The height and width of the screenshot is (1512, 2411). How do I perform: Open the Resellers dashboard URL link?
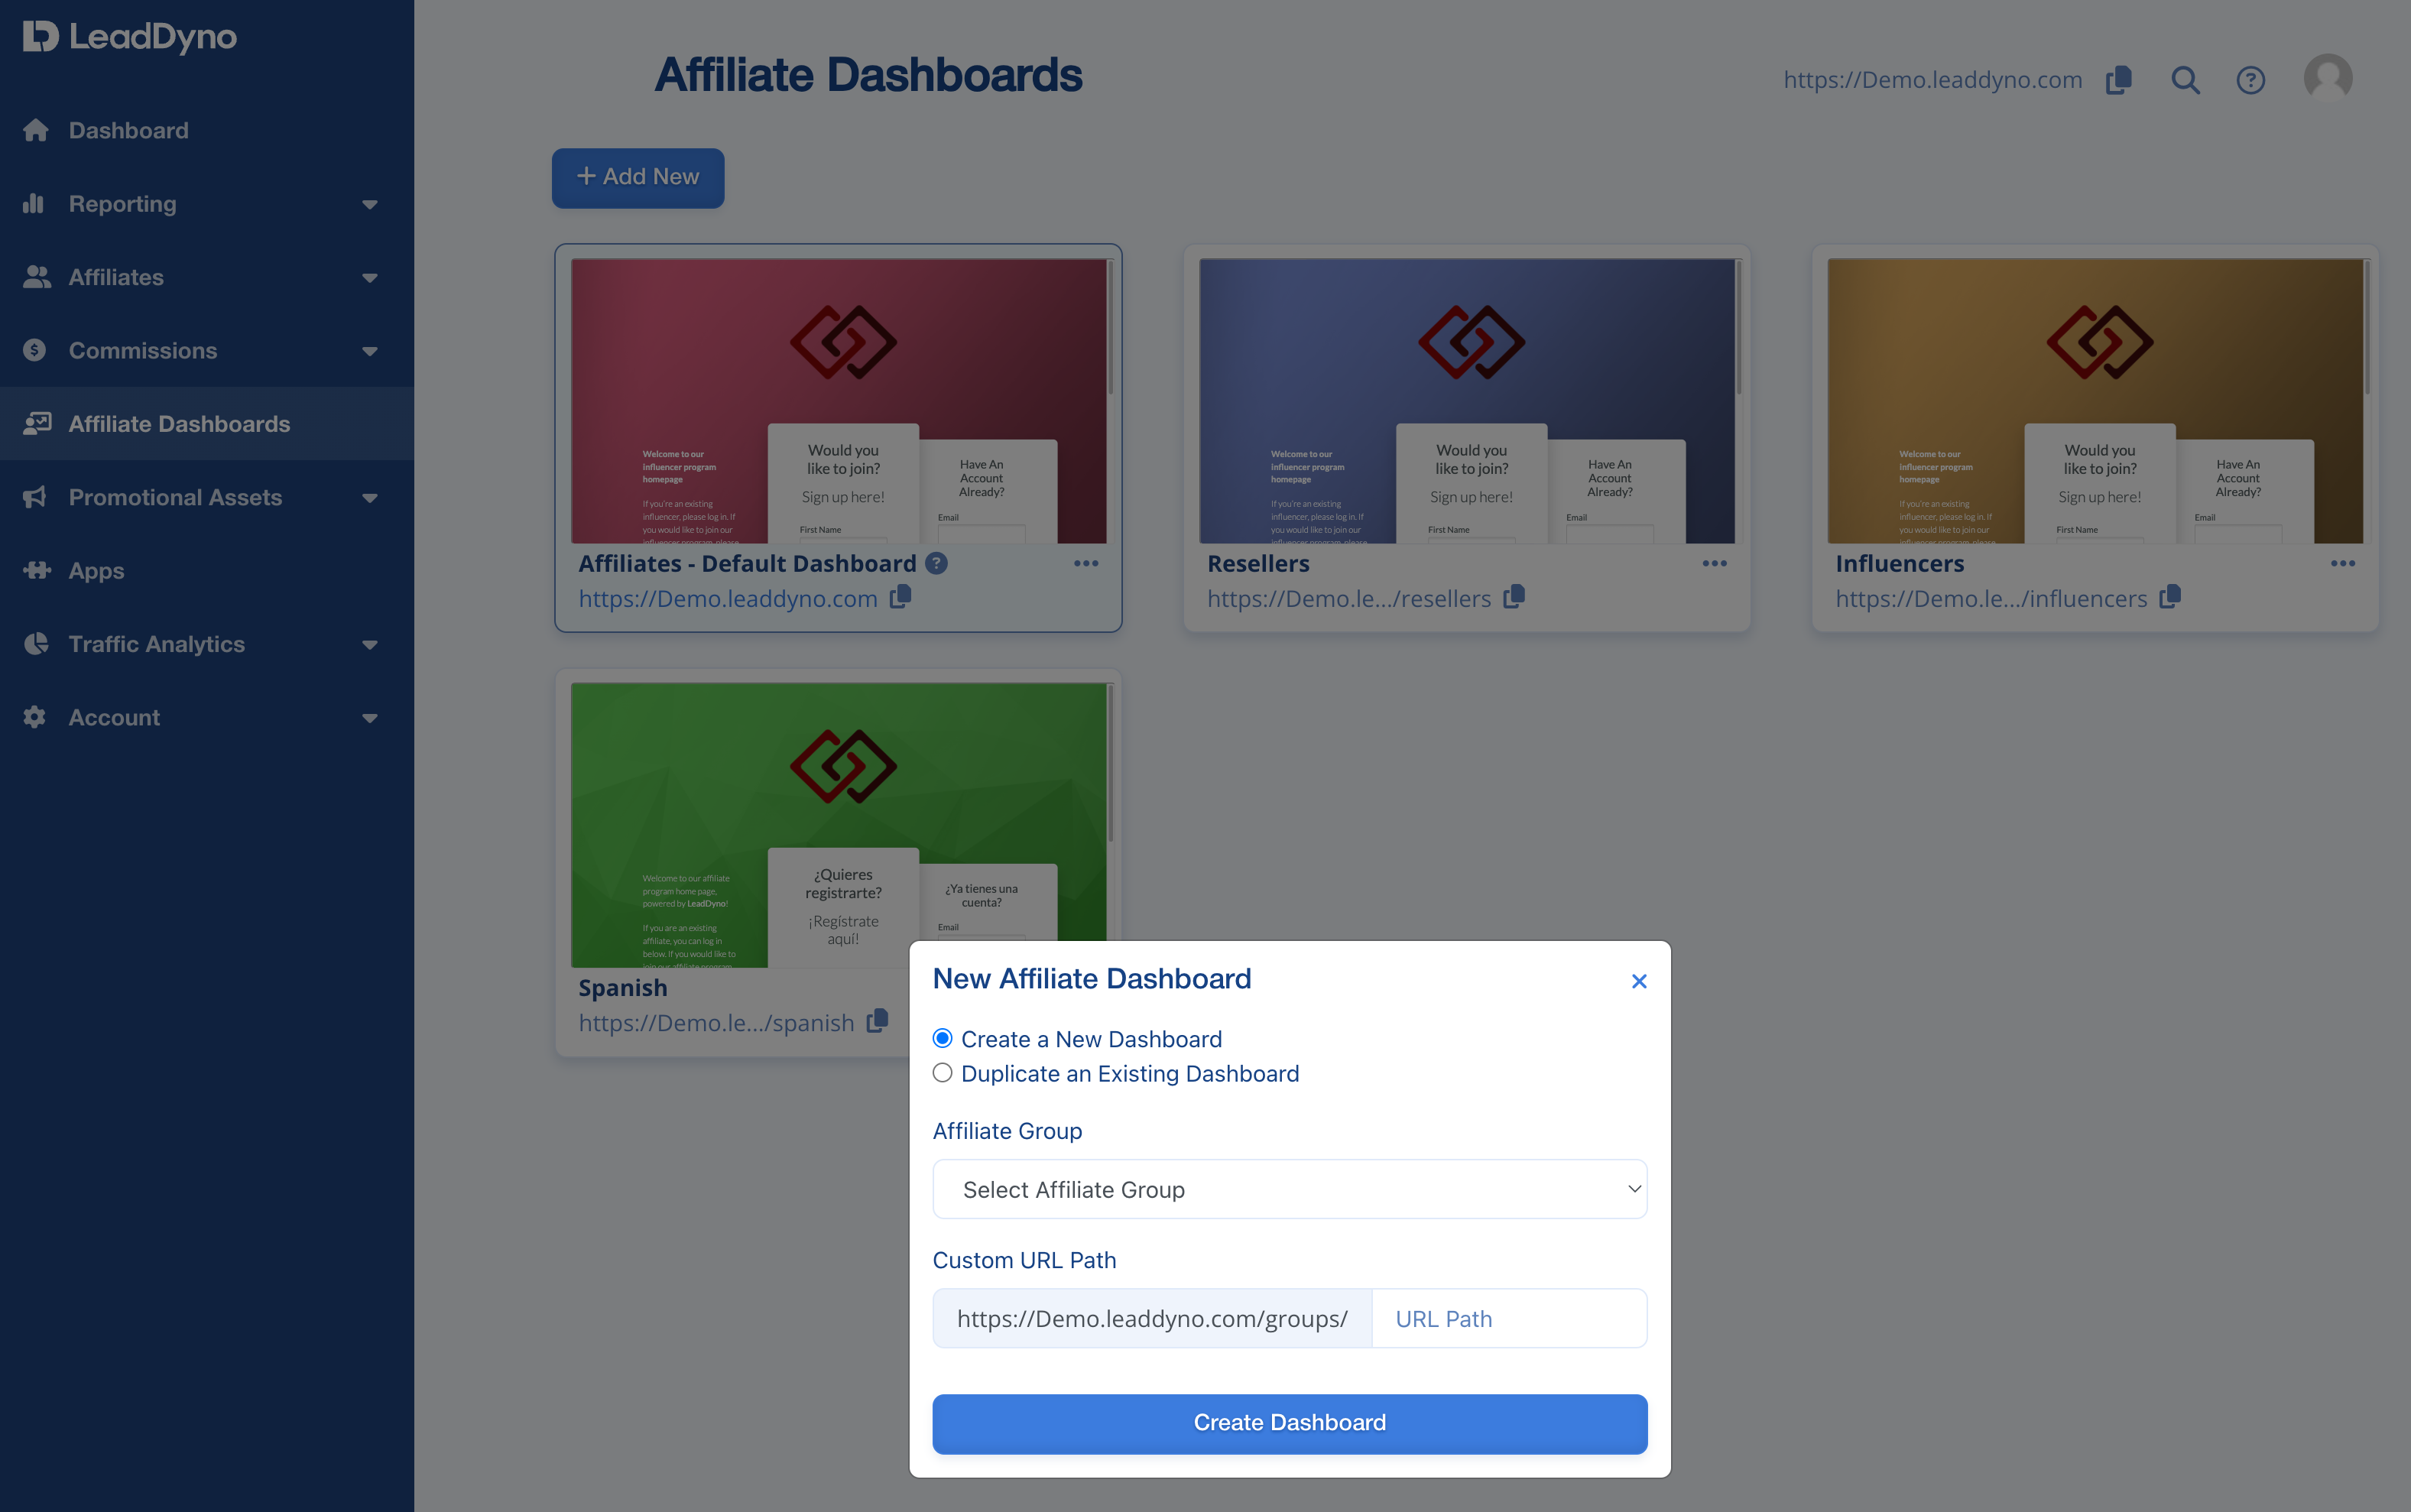pos(1349,598)
